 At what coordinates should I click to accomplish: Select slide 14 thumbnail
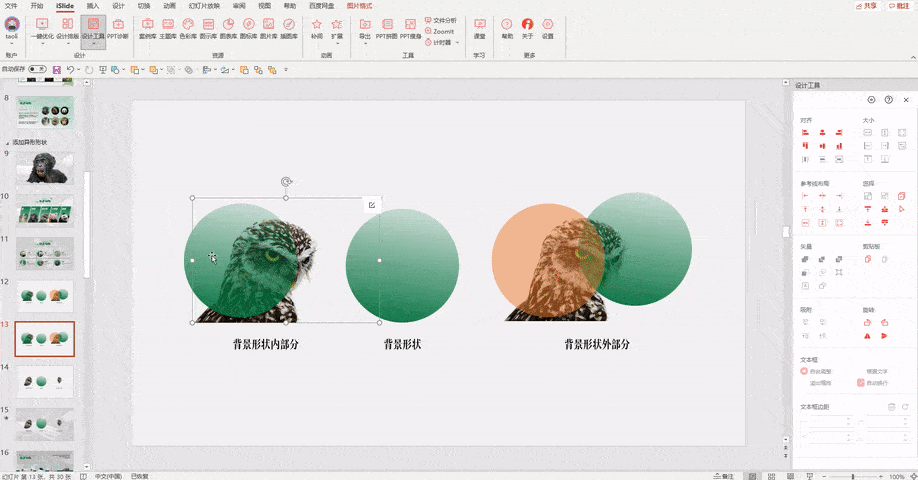[x=44, y=382]
